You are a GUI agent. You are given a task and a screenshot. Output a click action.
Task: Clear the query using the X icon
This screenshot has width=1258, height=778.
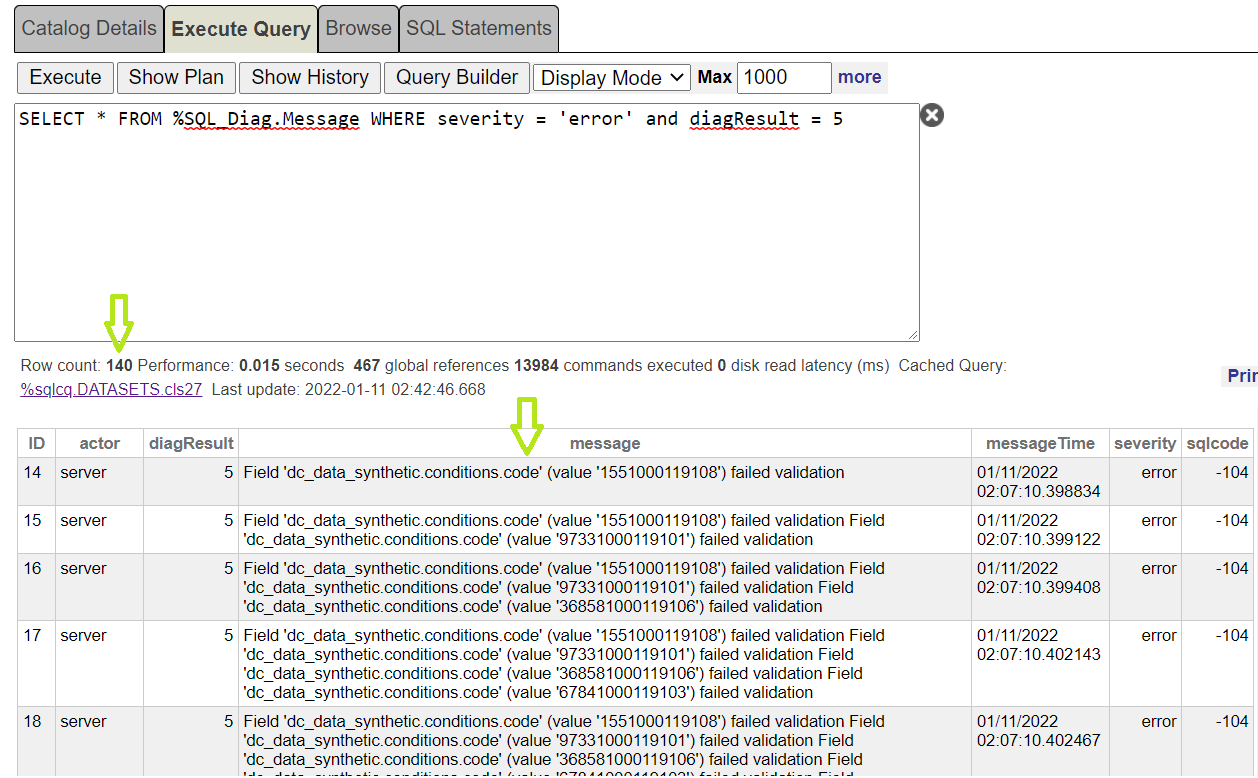pyautogui.click(x=931, y=116)
